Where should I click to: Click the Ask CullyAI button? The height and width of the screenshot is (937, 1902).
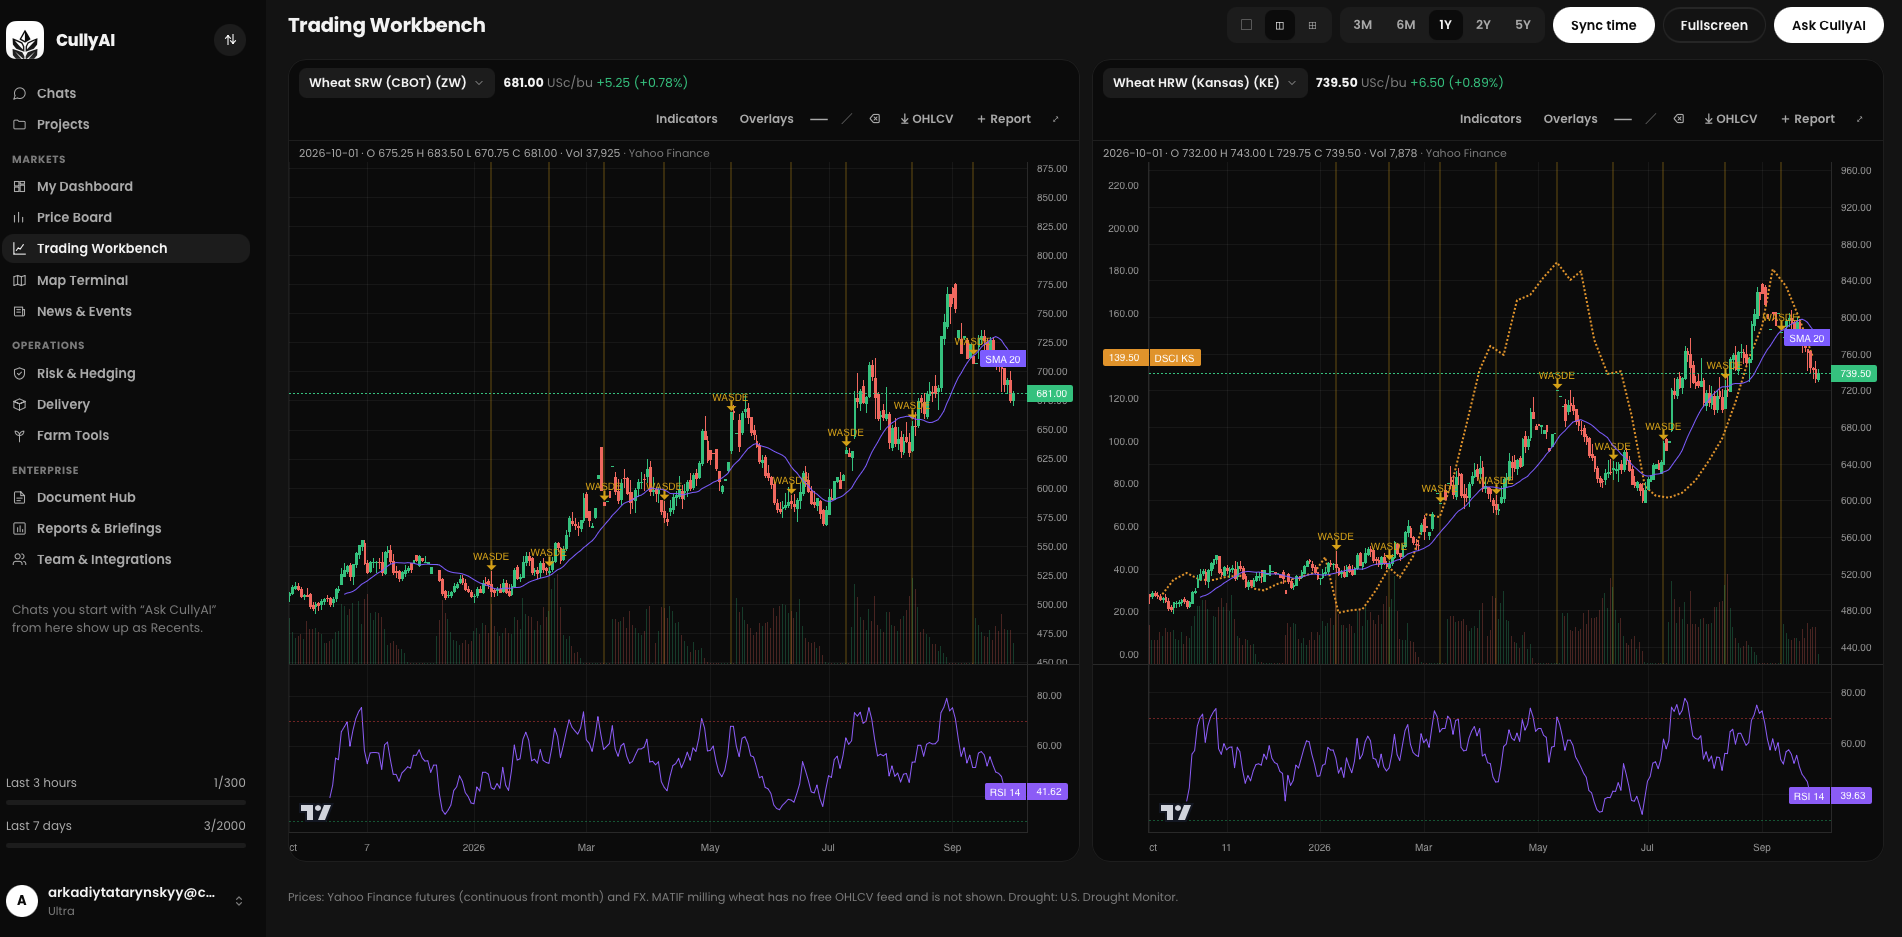tap(1828, 25)
